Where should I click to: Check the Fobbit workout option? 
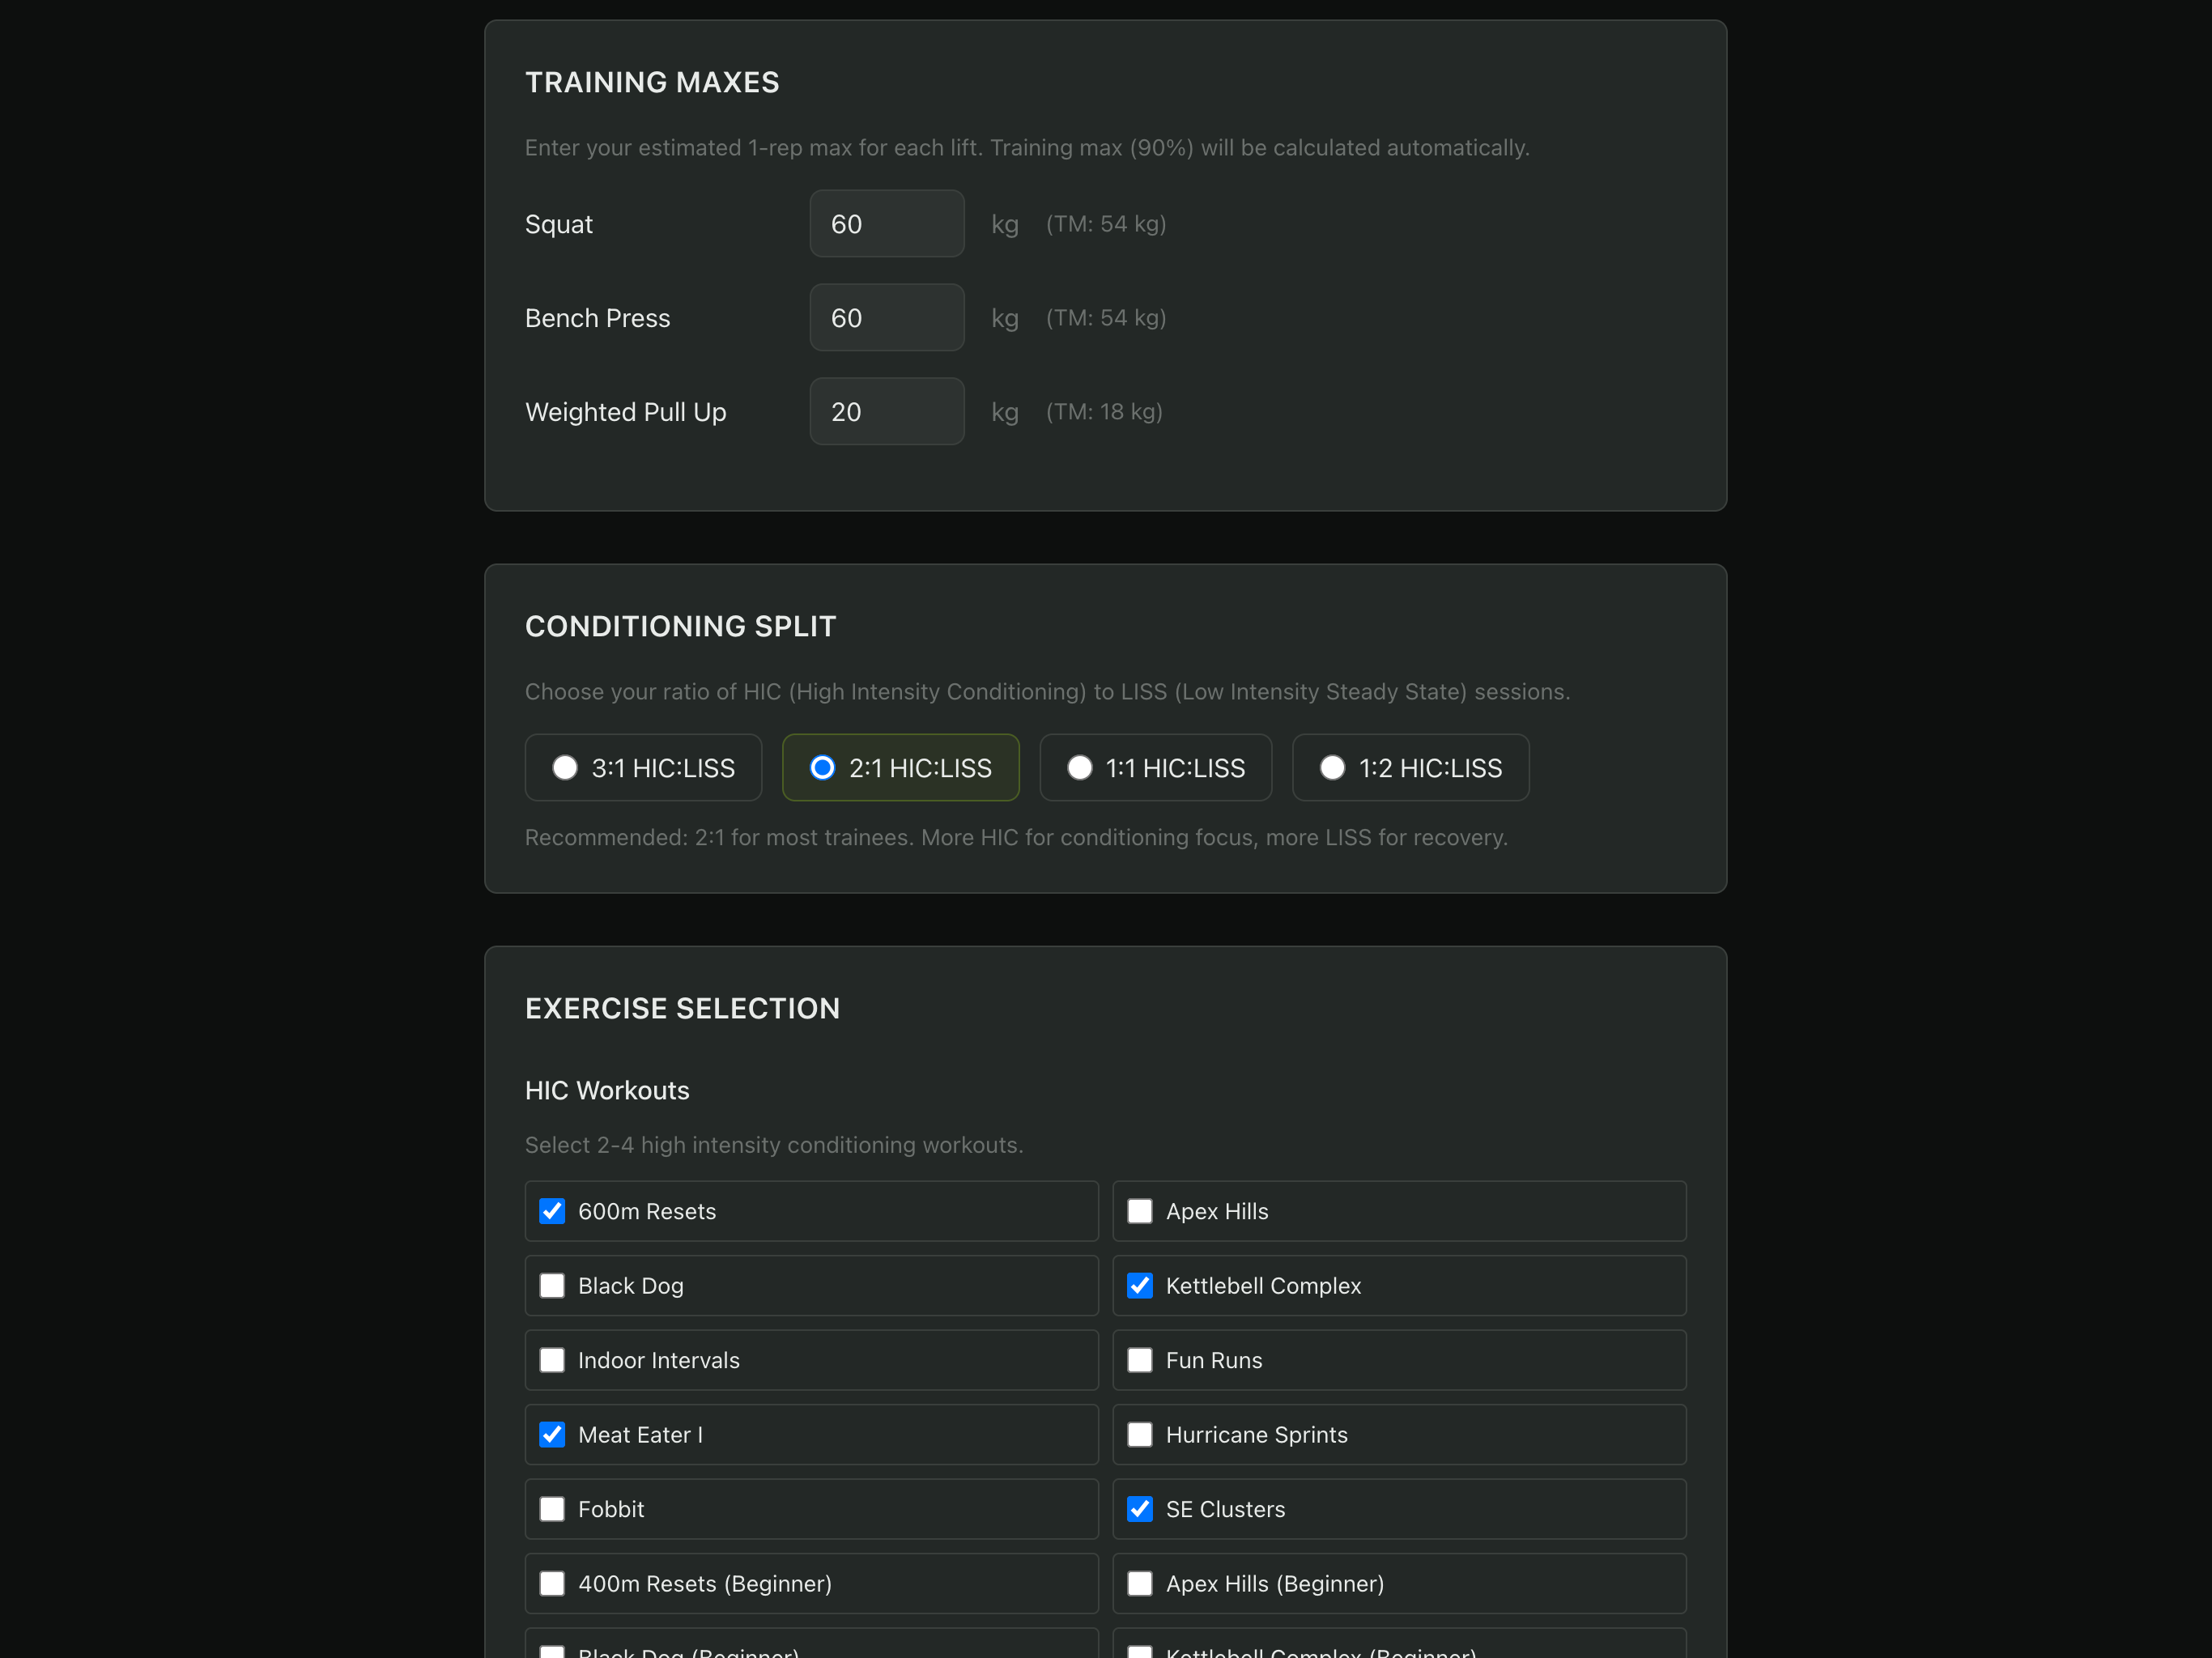(x=552, y=1509)
